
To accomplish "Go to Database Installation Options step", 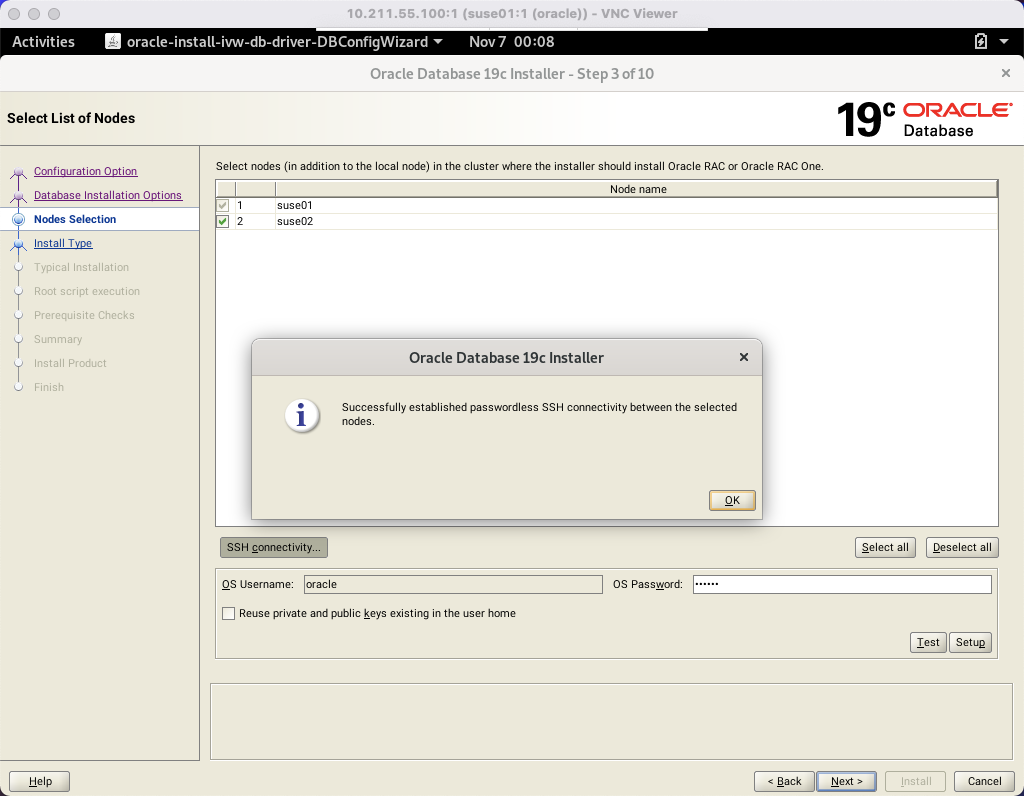I will (108, 195).
